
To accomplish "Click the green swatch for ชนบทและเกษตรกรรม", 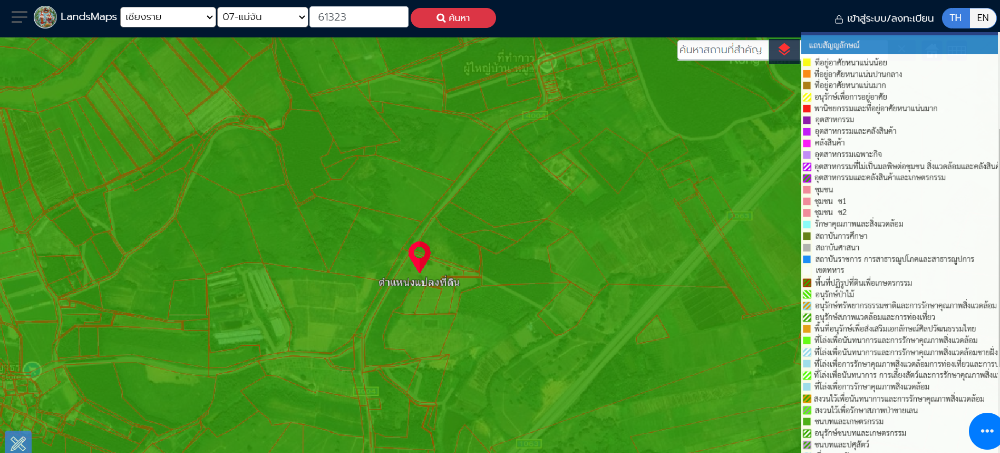I will click(x=806, y=422).
